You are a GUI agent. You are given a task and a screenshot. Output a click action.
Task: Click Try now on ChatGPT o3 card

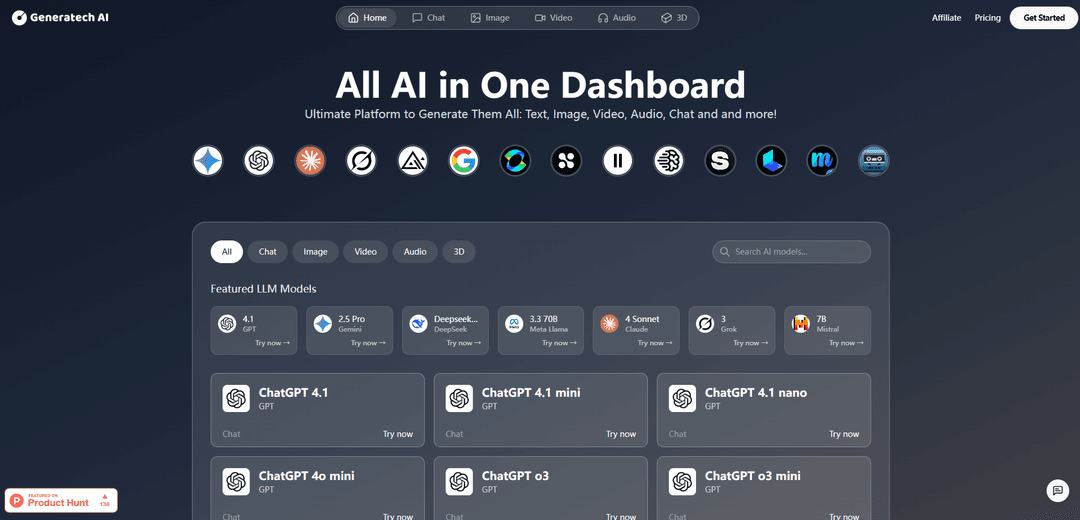pyautogui.click(x=621, y=516)
